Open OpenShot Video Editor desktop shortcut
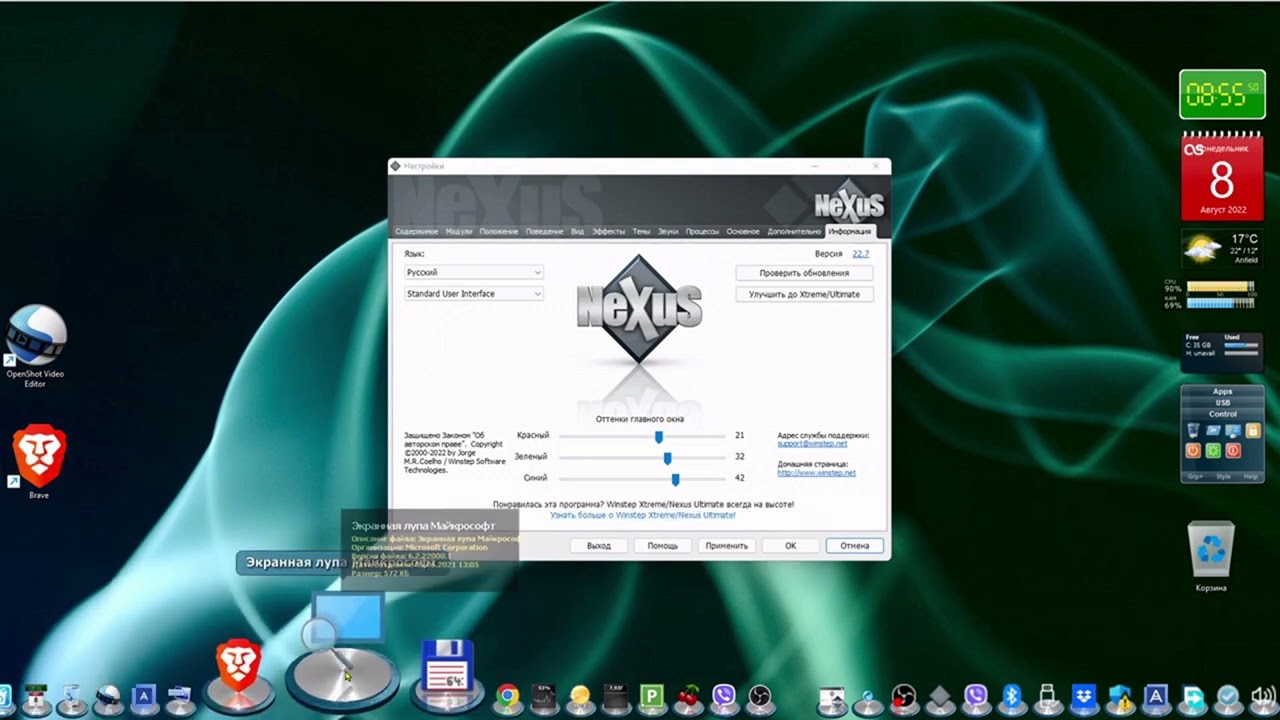Image resolution: width=1280 pixels, height=720 pixels. point(36,346)
